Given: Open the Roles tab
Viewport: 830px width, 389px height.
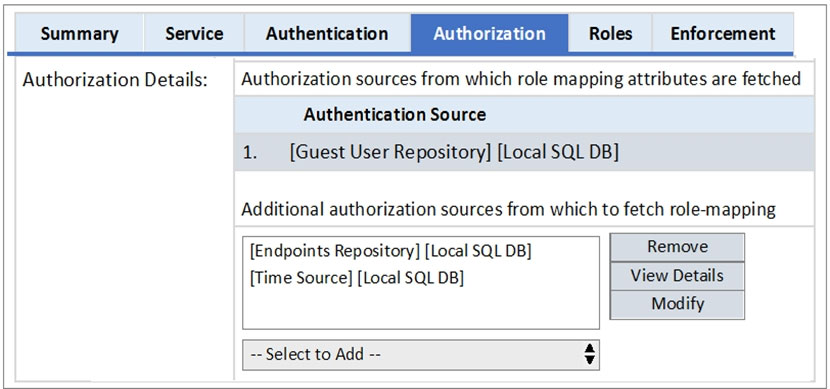Looking at the screenshot, I should click(x=610, y=34).
